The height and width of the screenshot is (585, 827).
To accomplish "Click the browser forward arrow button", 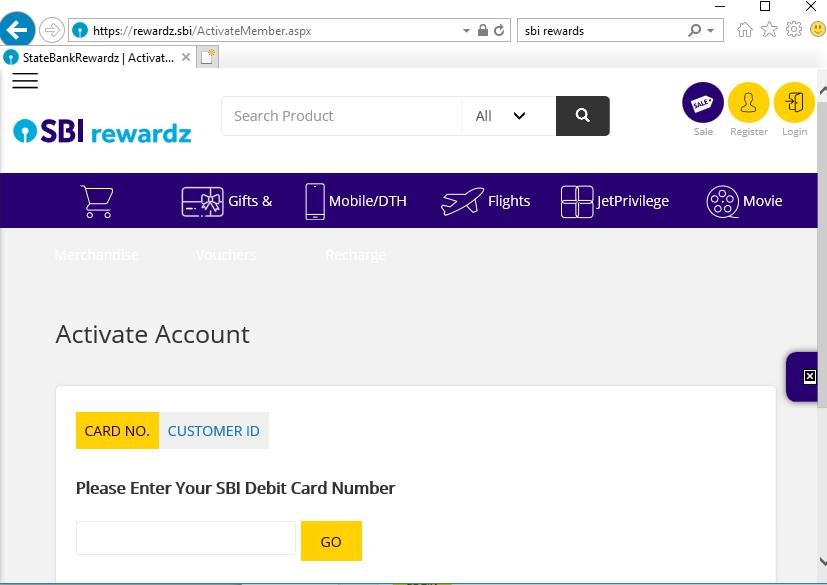I will click(x=52, y=30).
